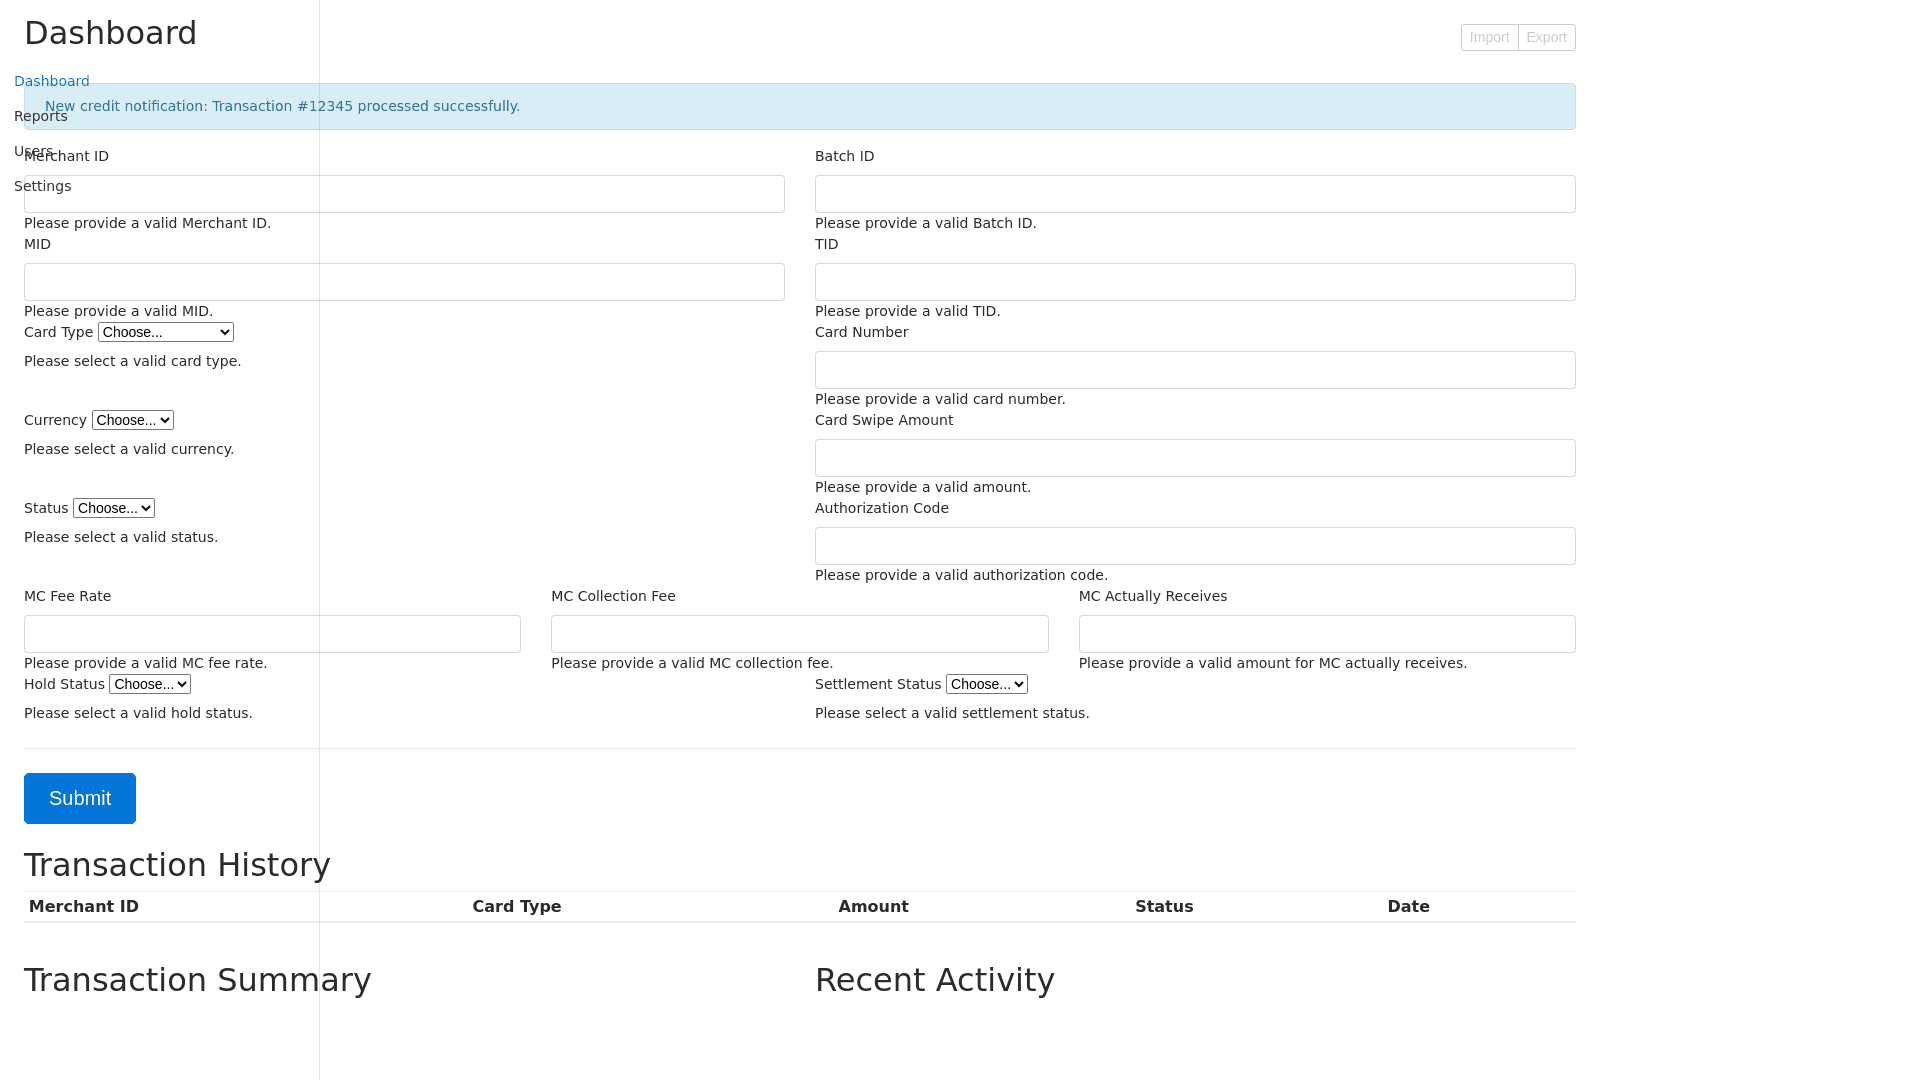The image size is (1920, 1080).
Task: Open Users in the sidebar
Action: click(x=33, y=151)
